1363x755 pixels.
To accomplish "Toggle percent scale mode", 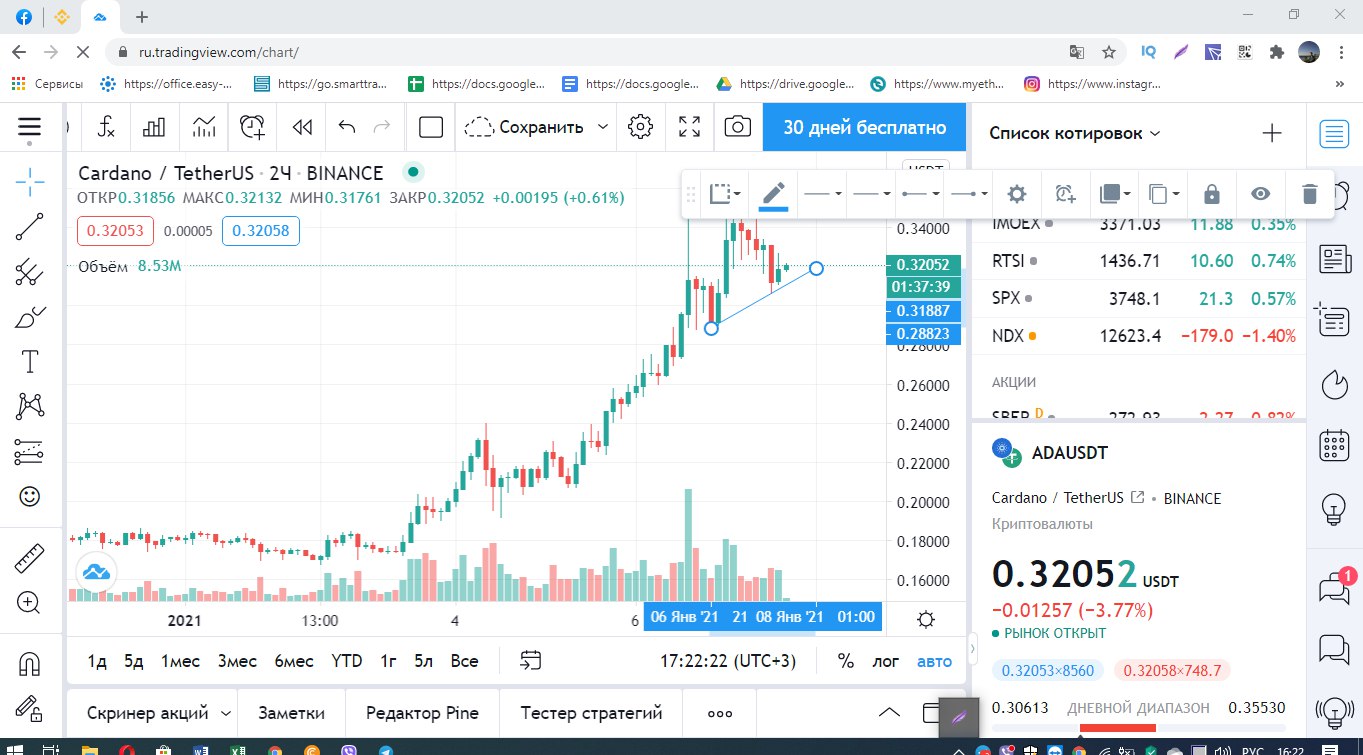I will click(x=846, y=661).
